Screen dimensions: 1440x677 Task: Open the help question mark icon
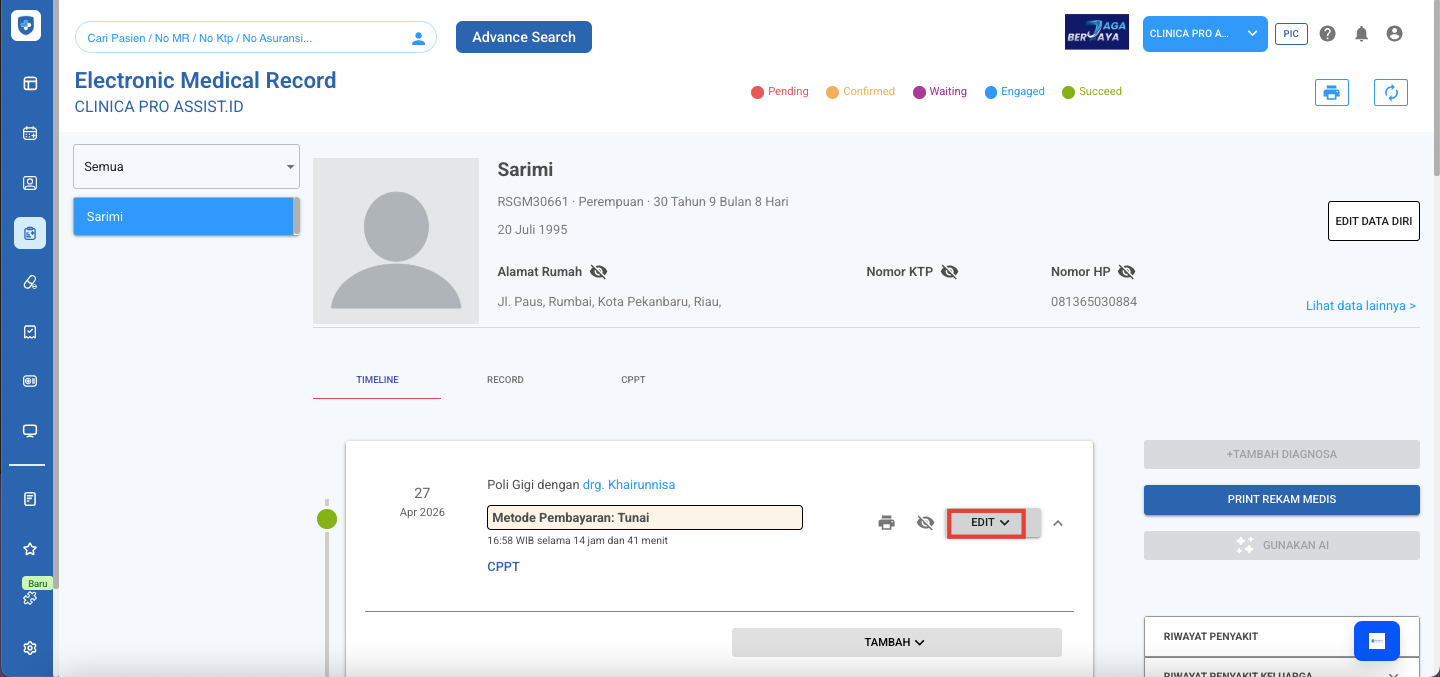(1327, 34)
